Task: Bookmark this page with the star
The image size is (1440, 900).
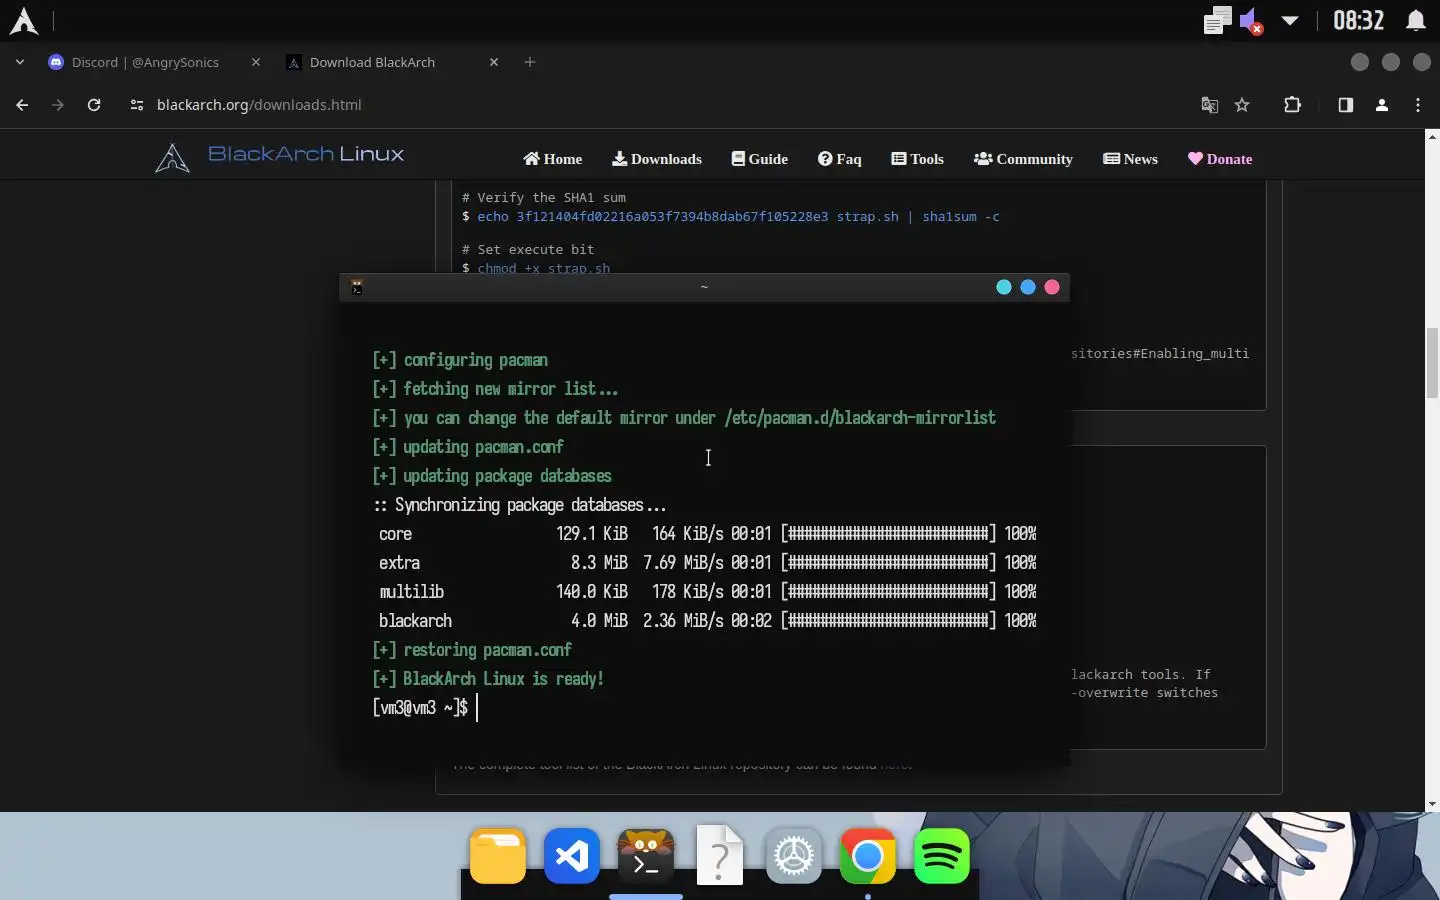Action: (x=1242, y=105)
